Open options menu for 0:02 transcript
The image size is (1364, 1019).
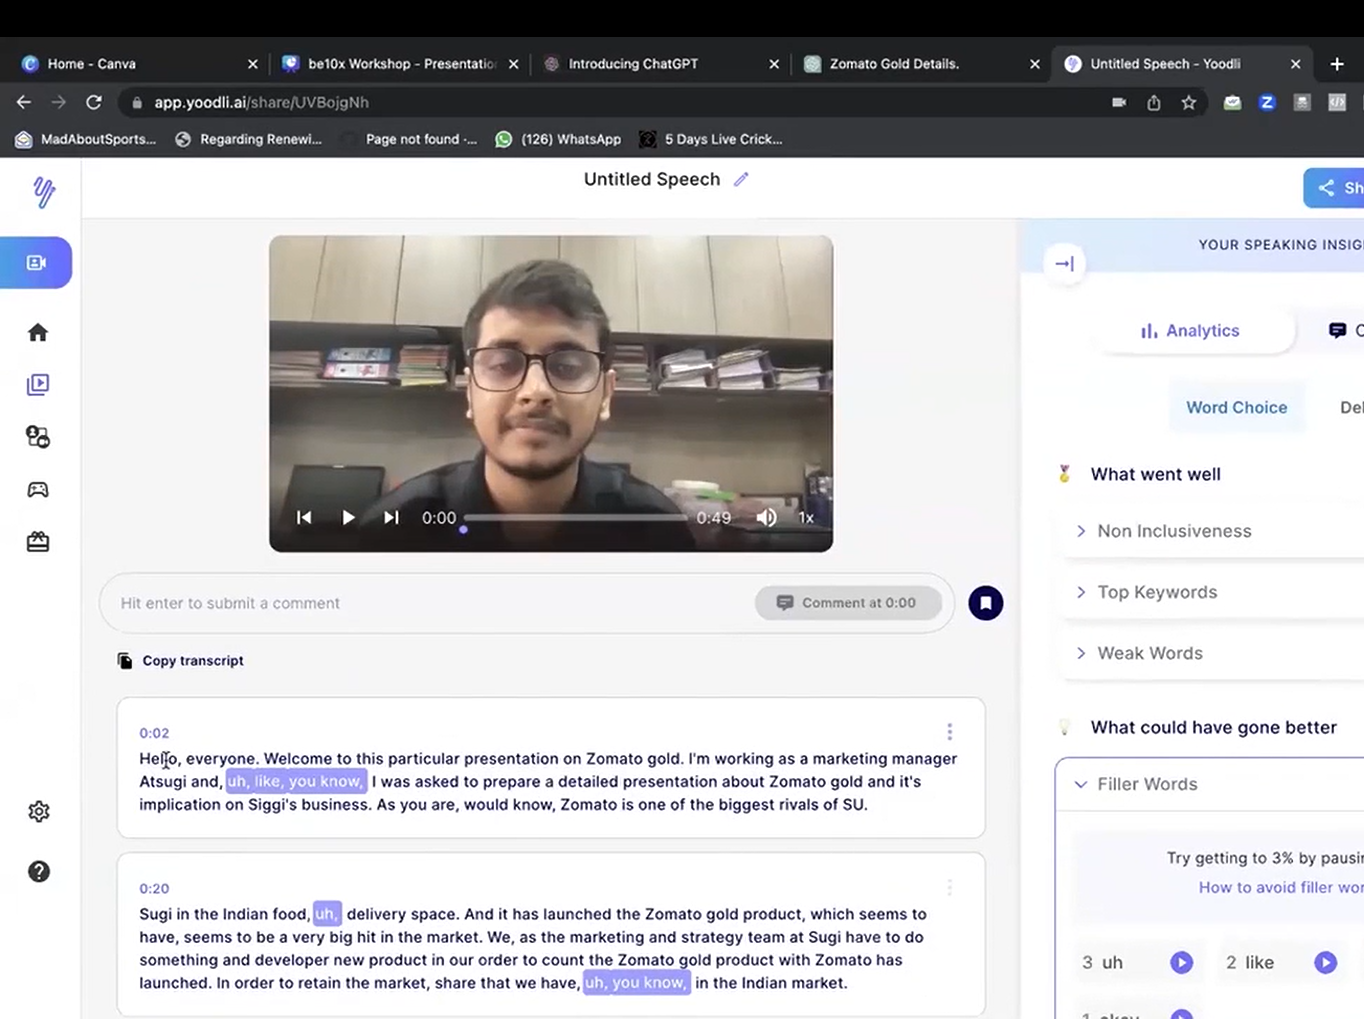click(949, 732)
